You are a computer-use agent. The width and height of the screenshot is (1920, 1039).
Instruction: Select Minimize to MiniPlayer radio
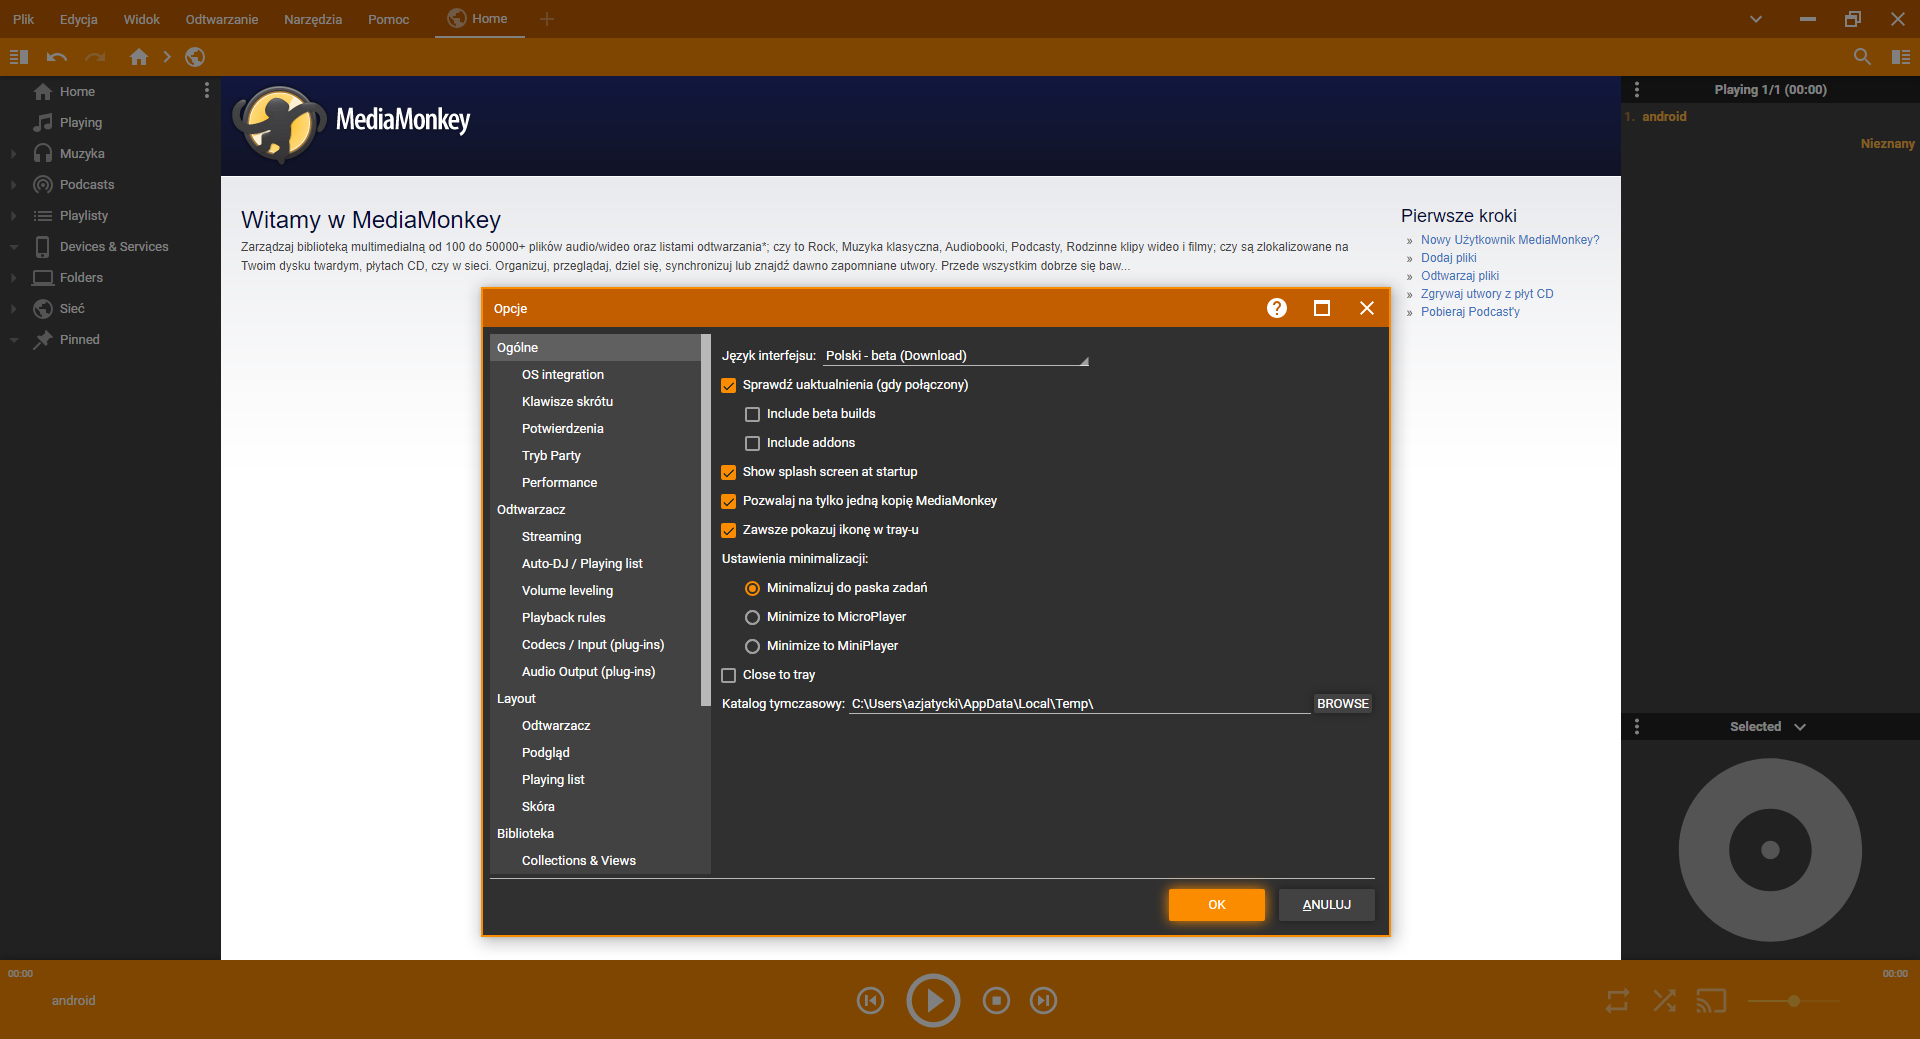click(x=753, y=646)
